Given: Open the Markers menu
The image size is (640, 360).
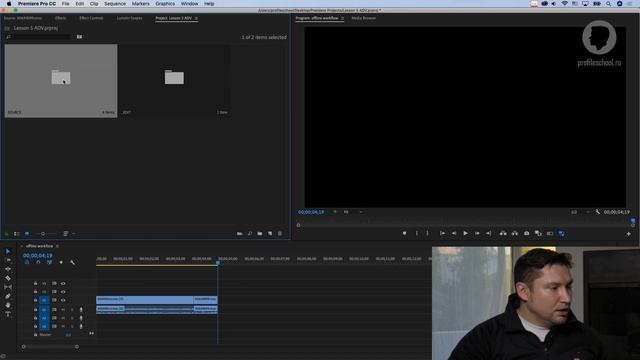Looking at the screenshot, I should 140,4.
